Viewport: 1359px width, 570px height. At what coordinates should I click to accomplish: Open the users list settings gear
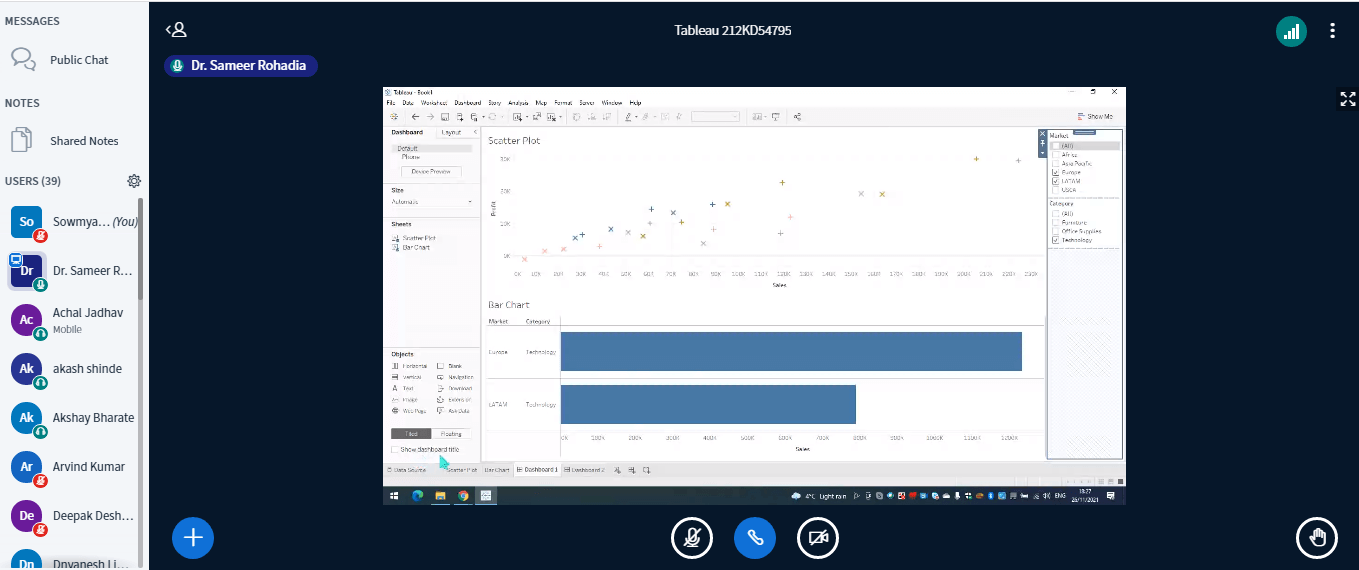coord(134,181)
